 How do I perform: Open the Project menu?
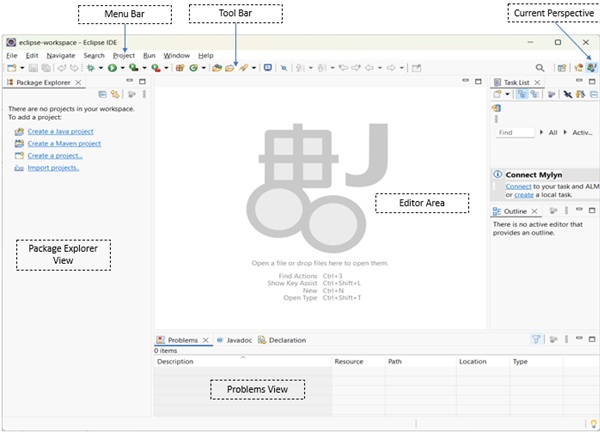click(124, 55)
